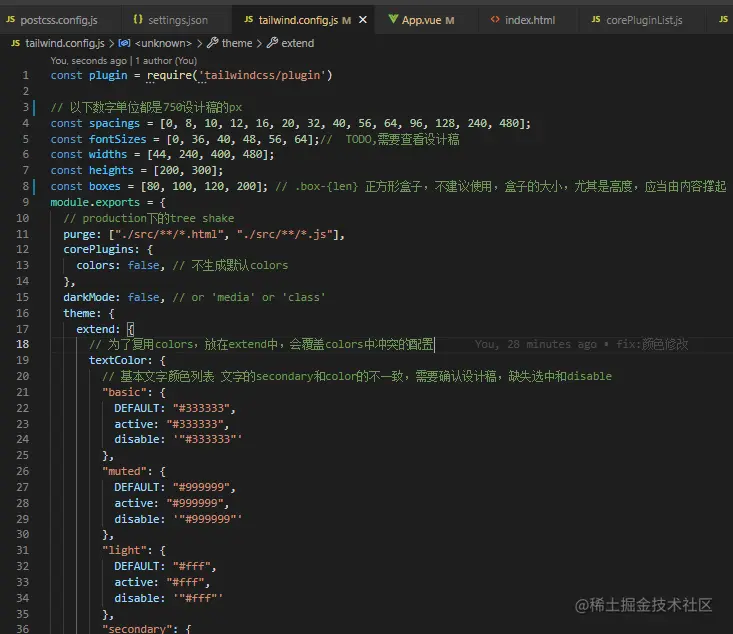Click the HTML icon on index.html tab
This screenshot has height=634, width=733.
click(x=495, y=20)
